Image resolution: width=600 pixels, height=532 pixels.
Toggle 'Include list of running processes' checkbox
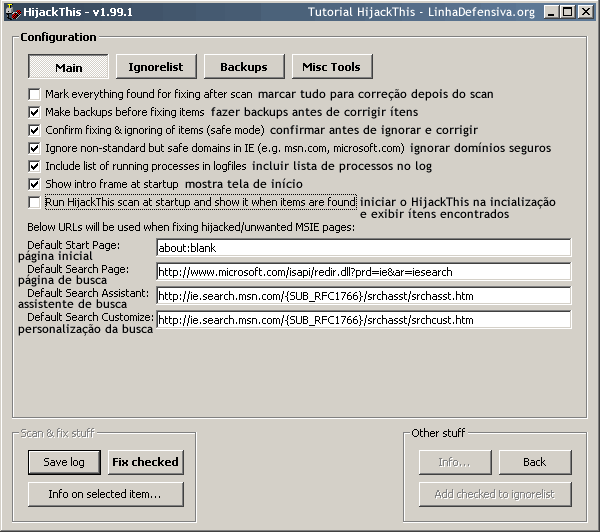click(35, 166)
